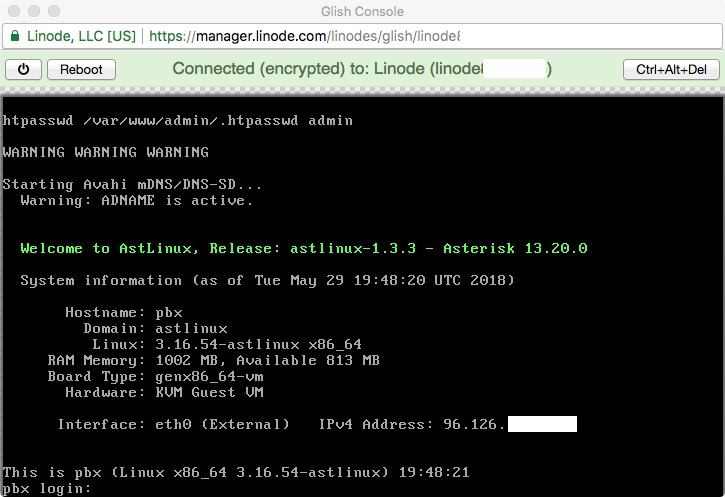725x497 pixels.
Task: Click the power icon button
Action: [23, 69]
